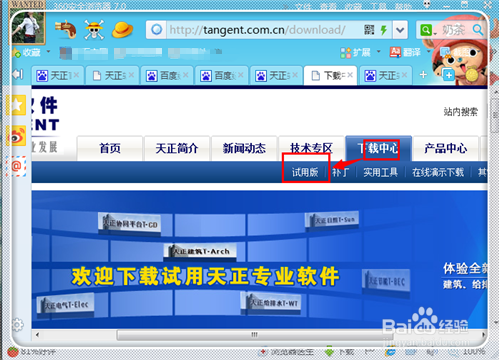Click the horizontal scrollbar left arrow
This screenshot has height=360, width=499.
coord(37,335)
